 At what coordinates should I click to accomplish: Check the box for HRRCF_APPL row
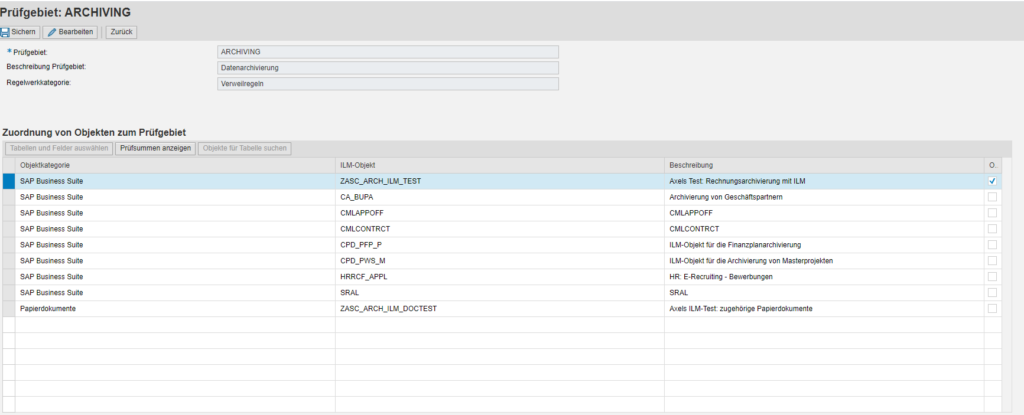point(992,276)
